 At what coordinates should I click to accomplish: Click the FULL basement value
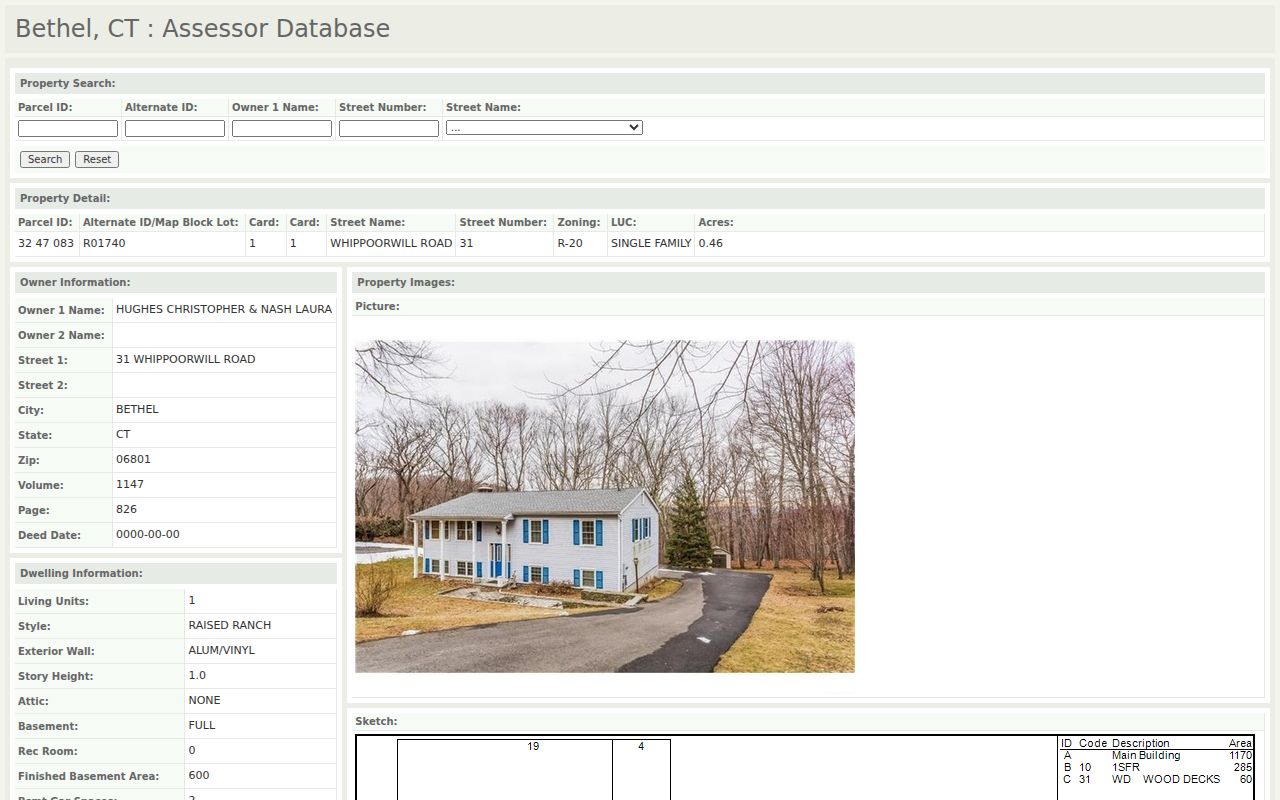tap(202, 726)
